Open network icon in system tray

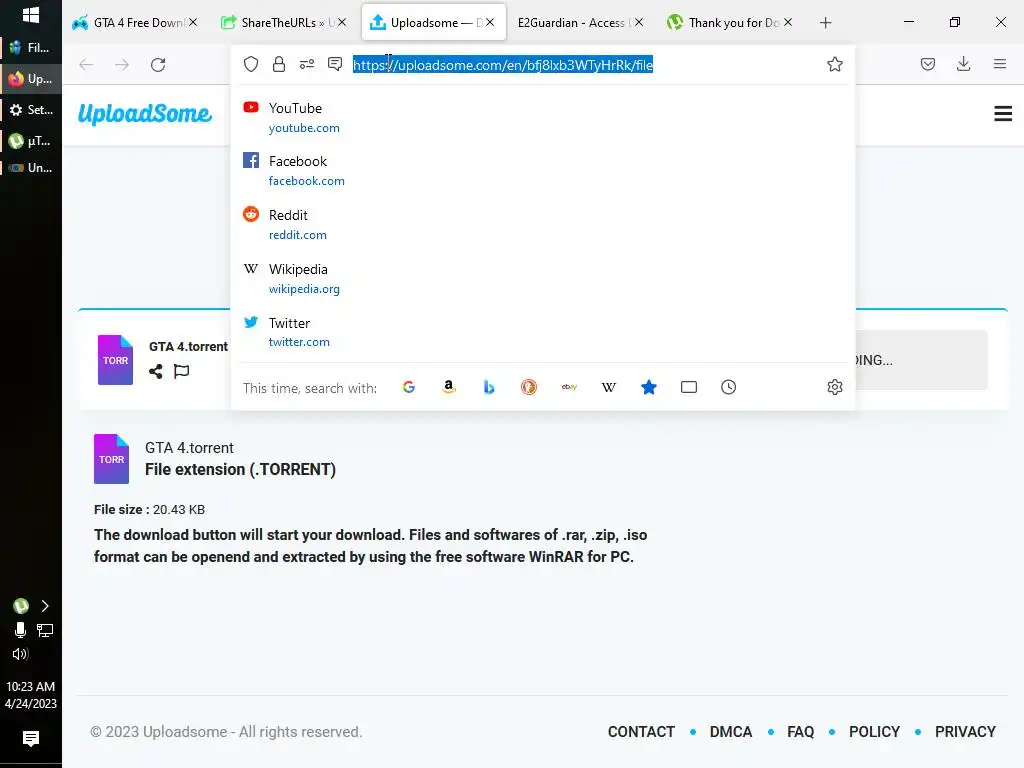coord(45,630)
